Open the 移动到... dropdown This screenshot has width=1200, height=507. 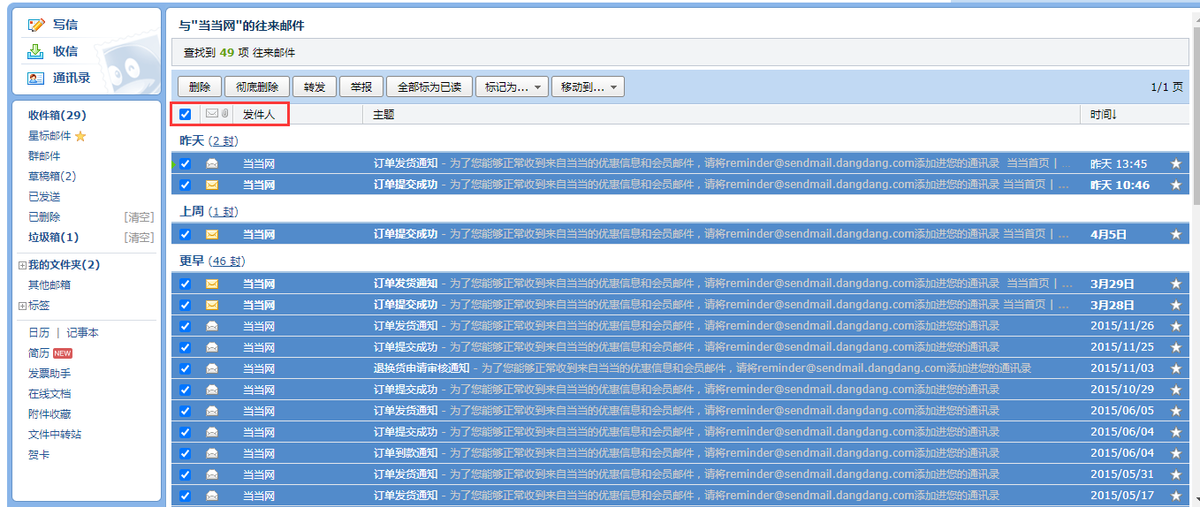coord(588,87)
